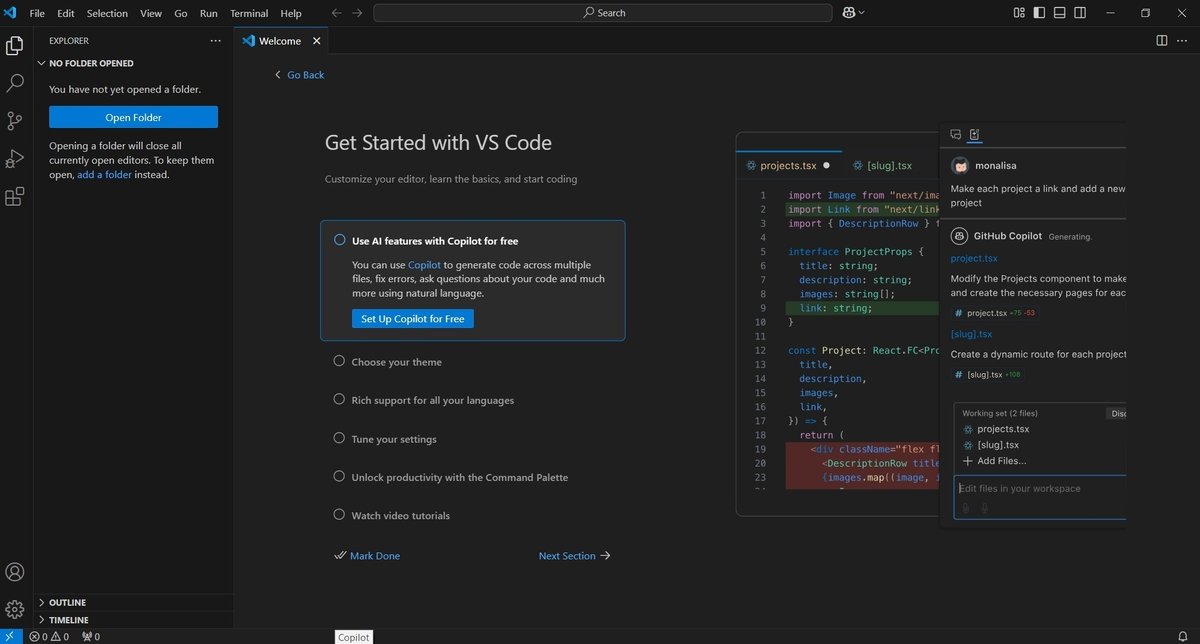
Task: Open the Extensions view
Action: click(15, 197)
